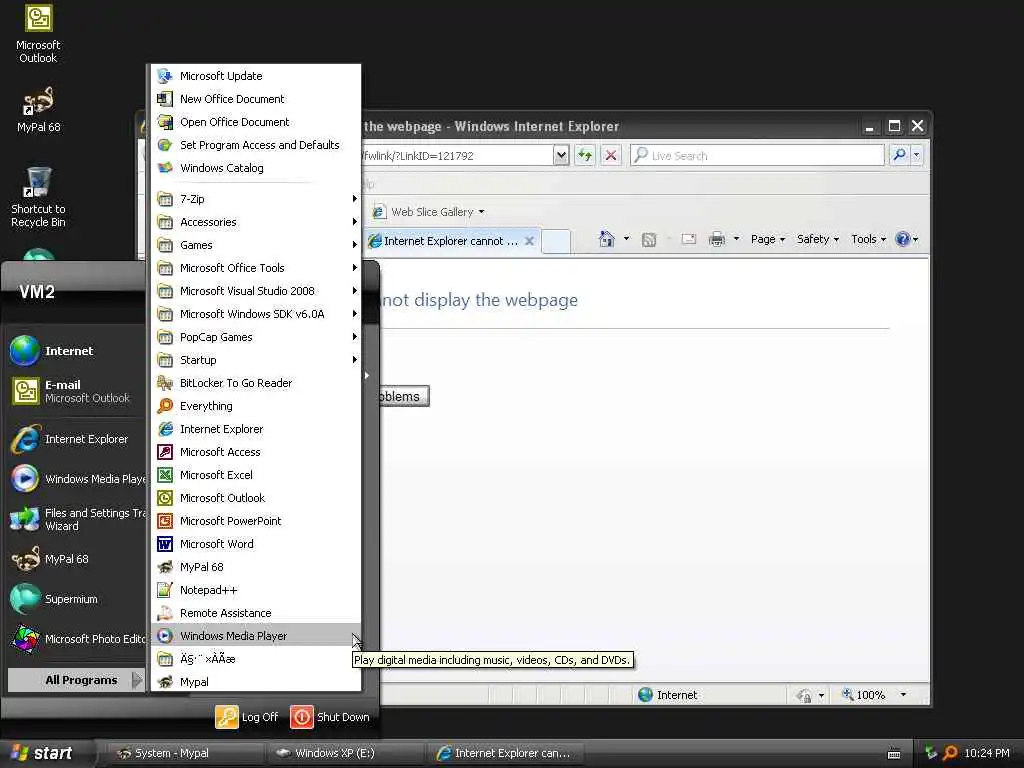Open Microsoft Photo Editor
Image resolution: width=1024 pixels, height=768 pixels.
pos(76,639)
